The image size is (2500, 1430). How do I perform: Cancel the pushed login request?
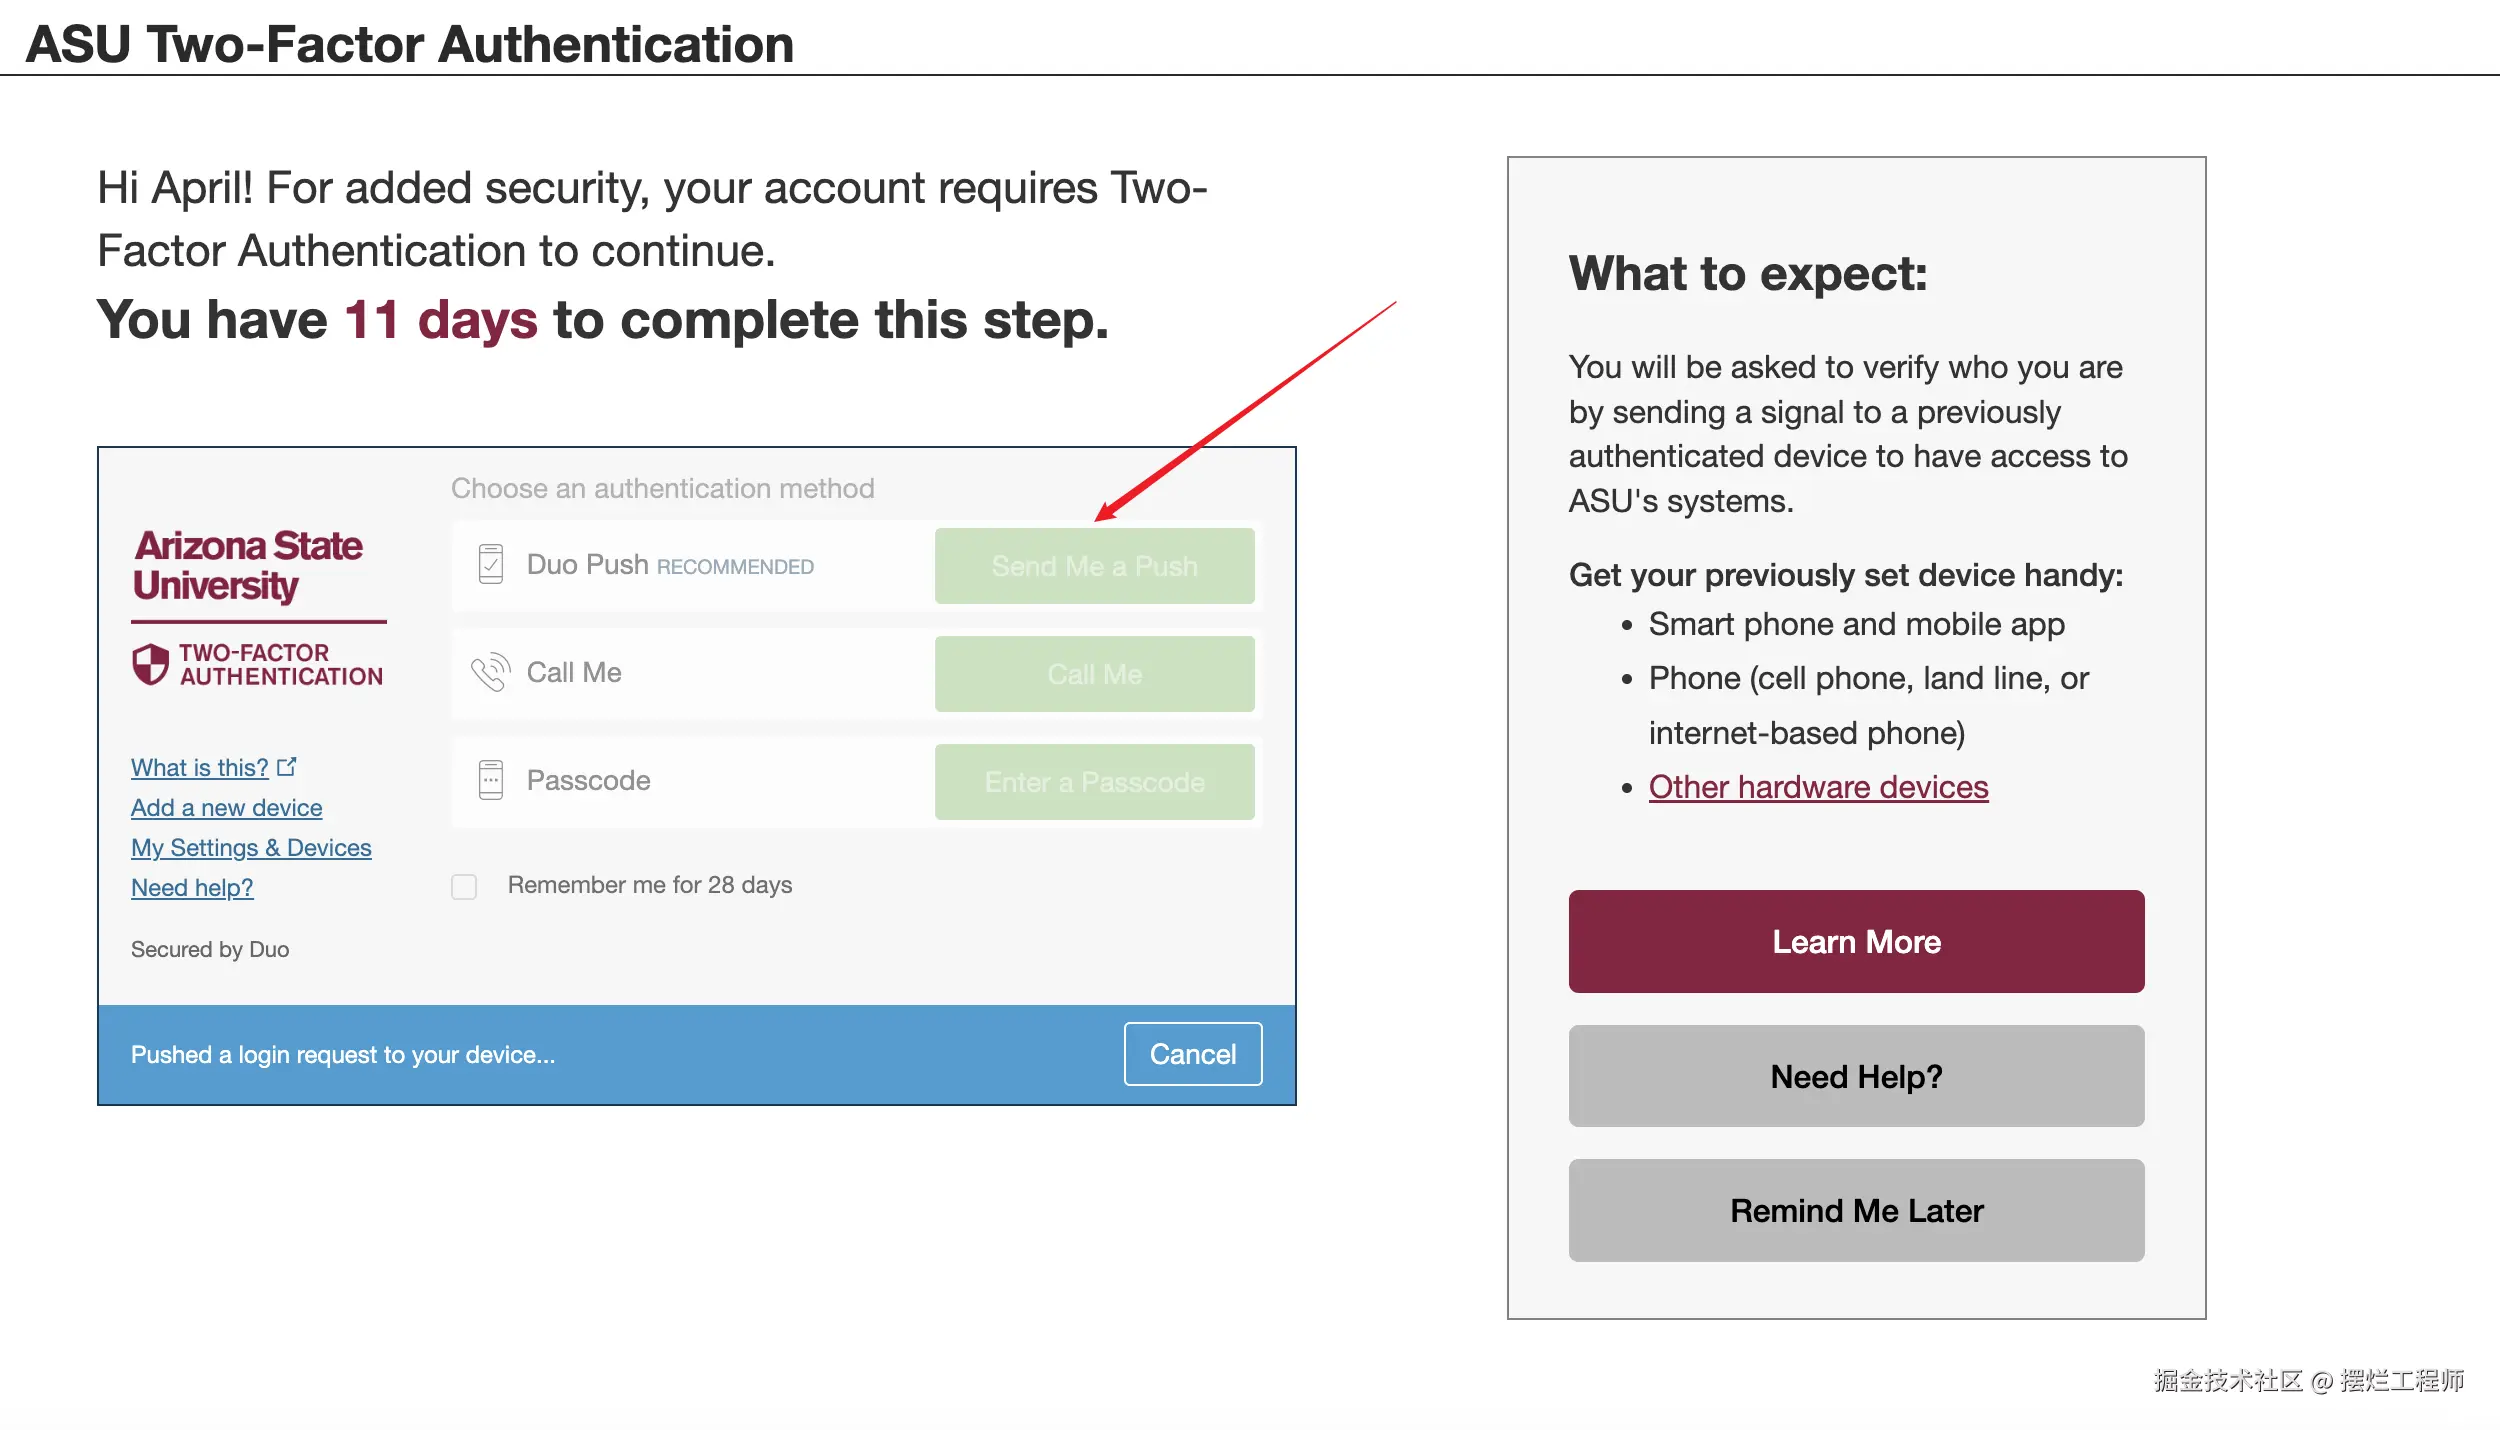coord(1192,1054)
